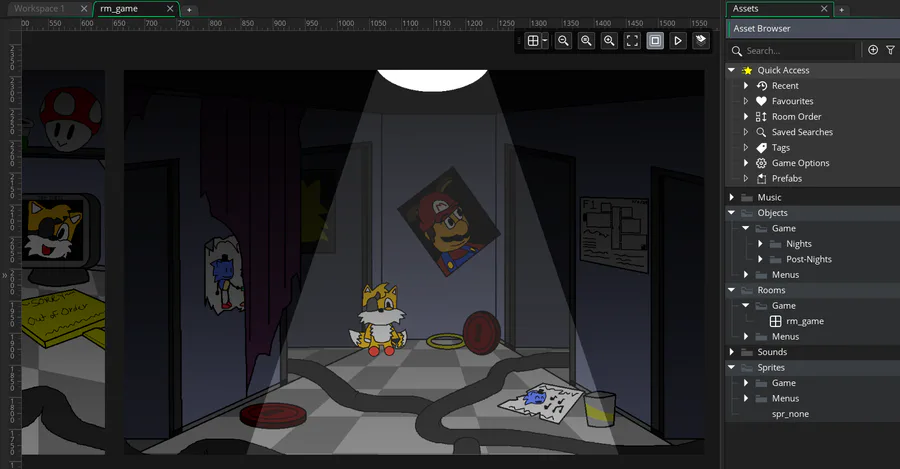Expand the Sounds folder
900x469 pixels.
point(731,352)
